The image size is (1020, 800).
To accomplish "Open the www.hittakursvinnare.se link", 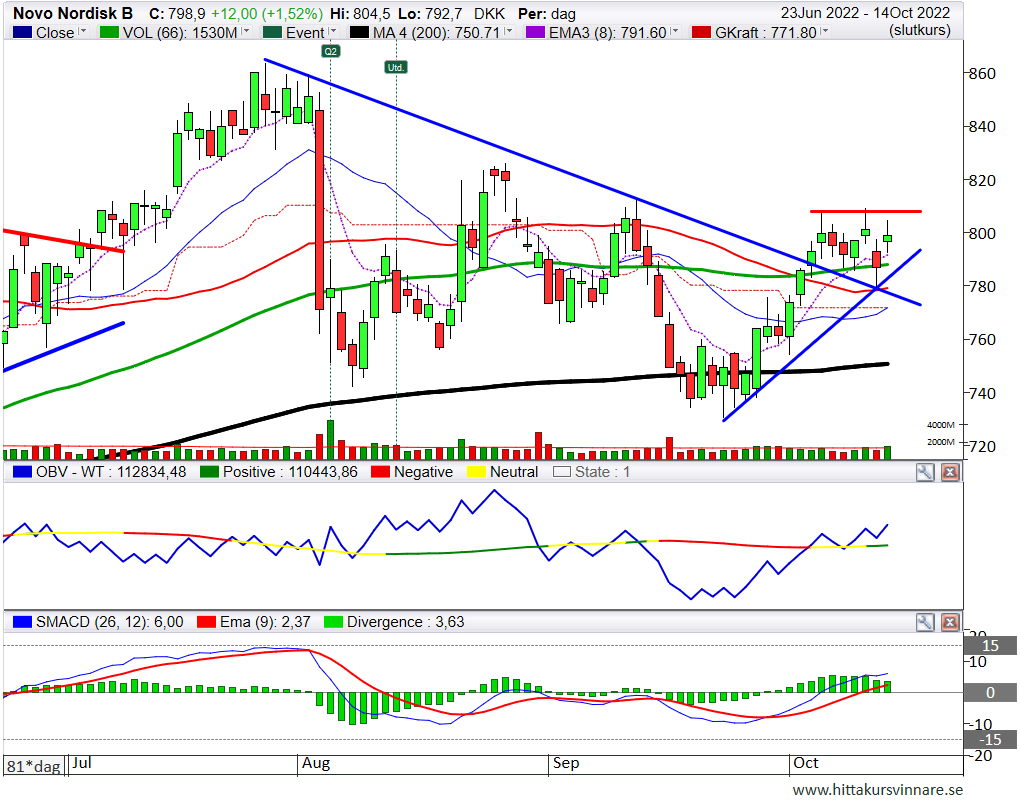I will 878,790.
